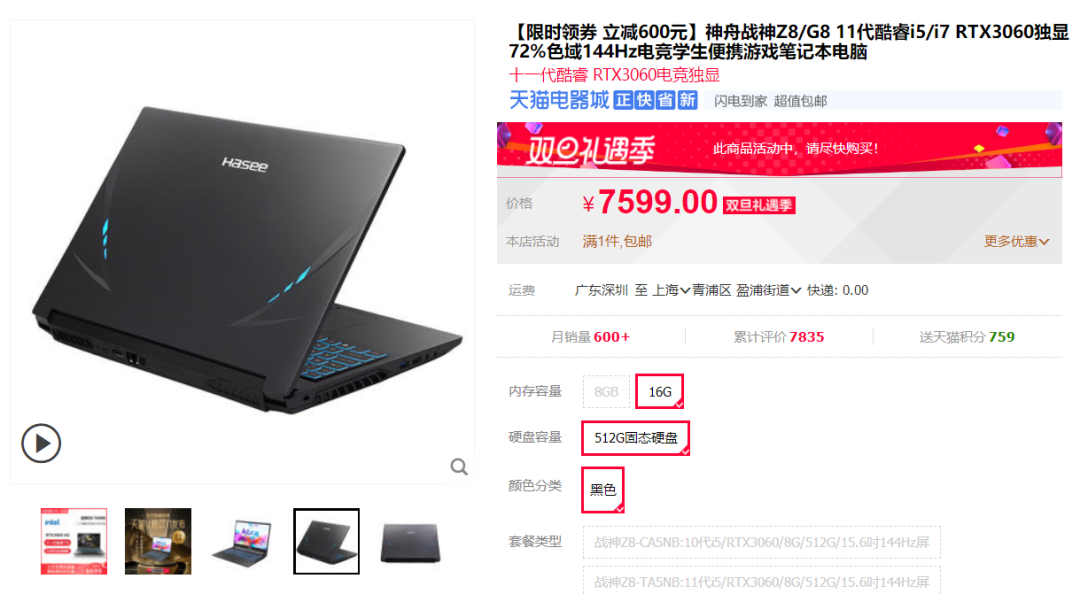Select package 战神Z8-CA5NB 10代i5
Screen dimensions: 1080x594
click(762, 542)
